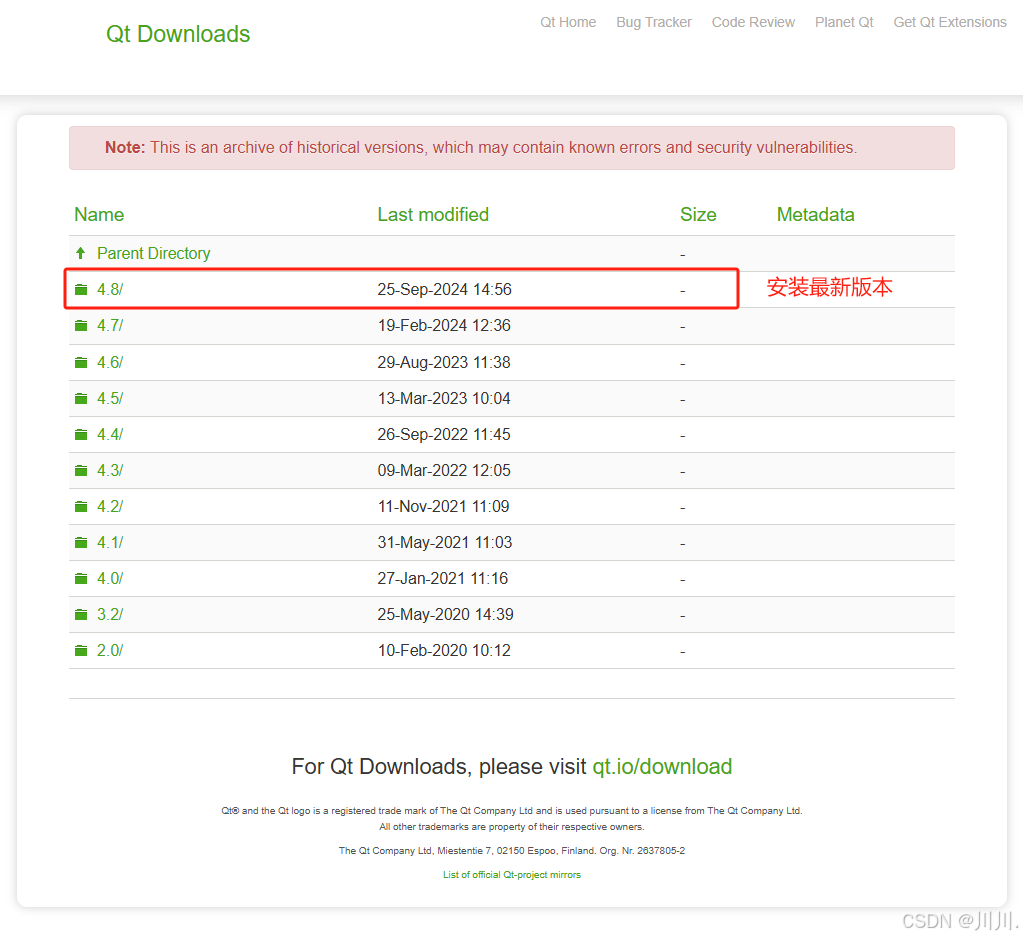
Task: Open Bug Tracker in top navigation
Action: tap(654, 22)
